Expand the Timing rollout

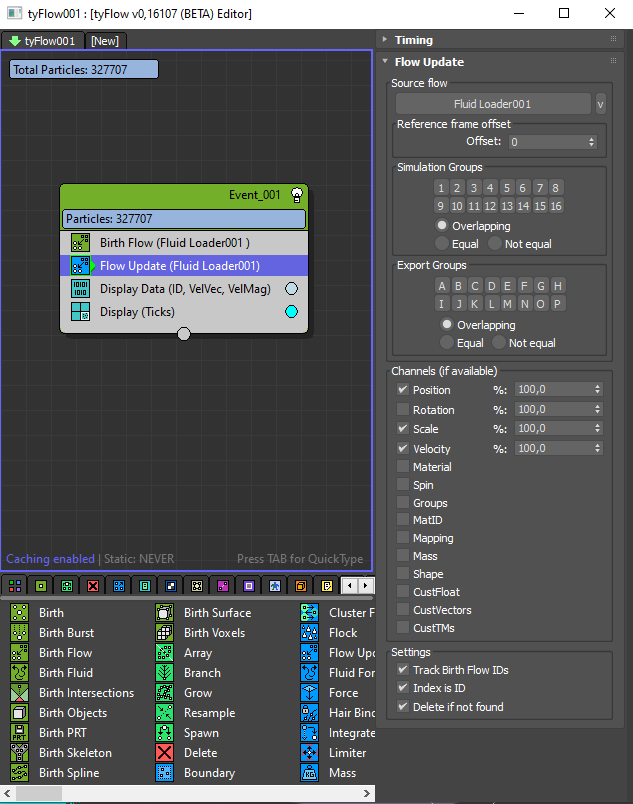[x=385, y=39]
